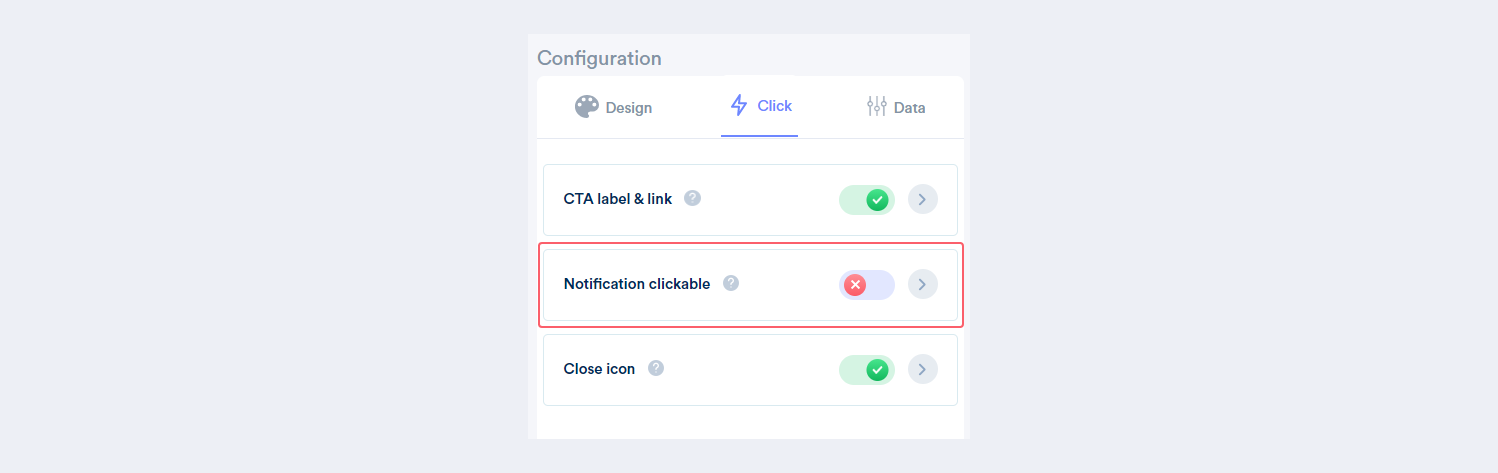Enable the Notification clickable switch
Image resolution: width=1498 pixels, height=473 pixels.
[x=866, y=285]
